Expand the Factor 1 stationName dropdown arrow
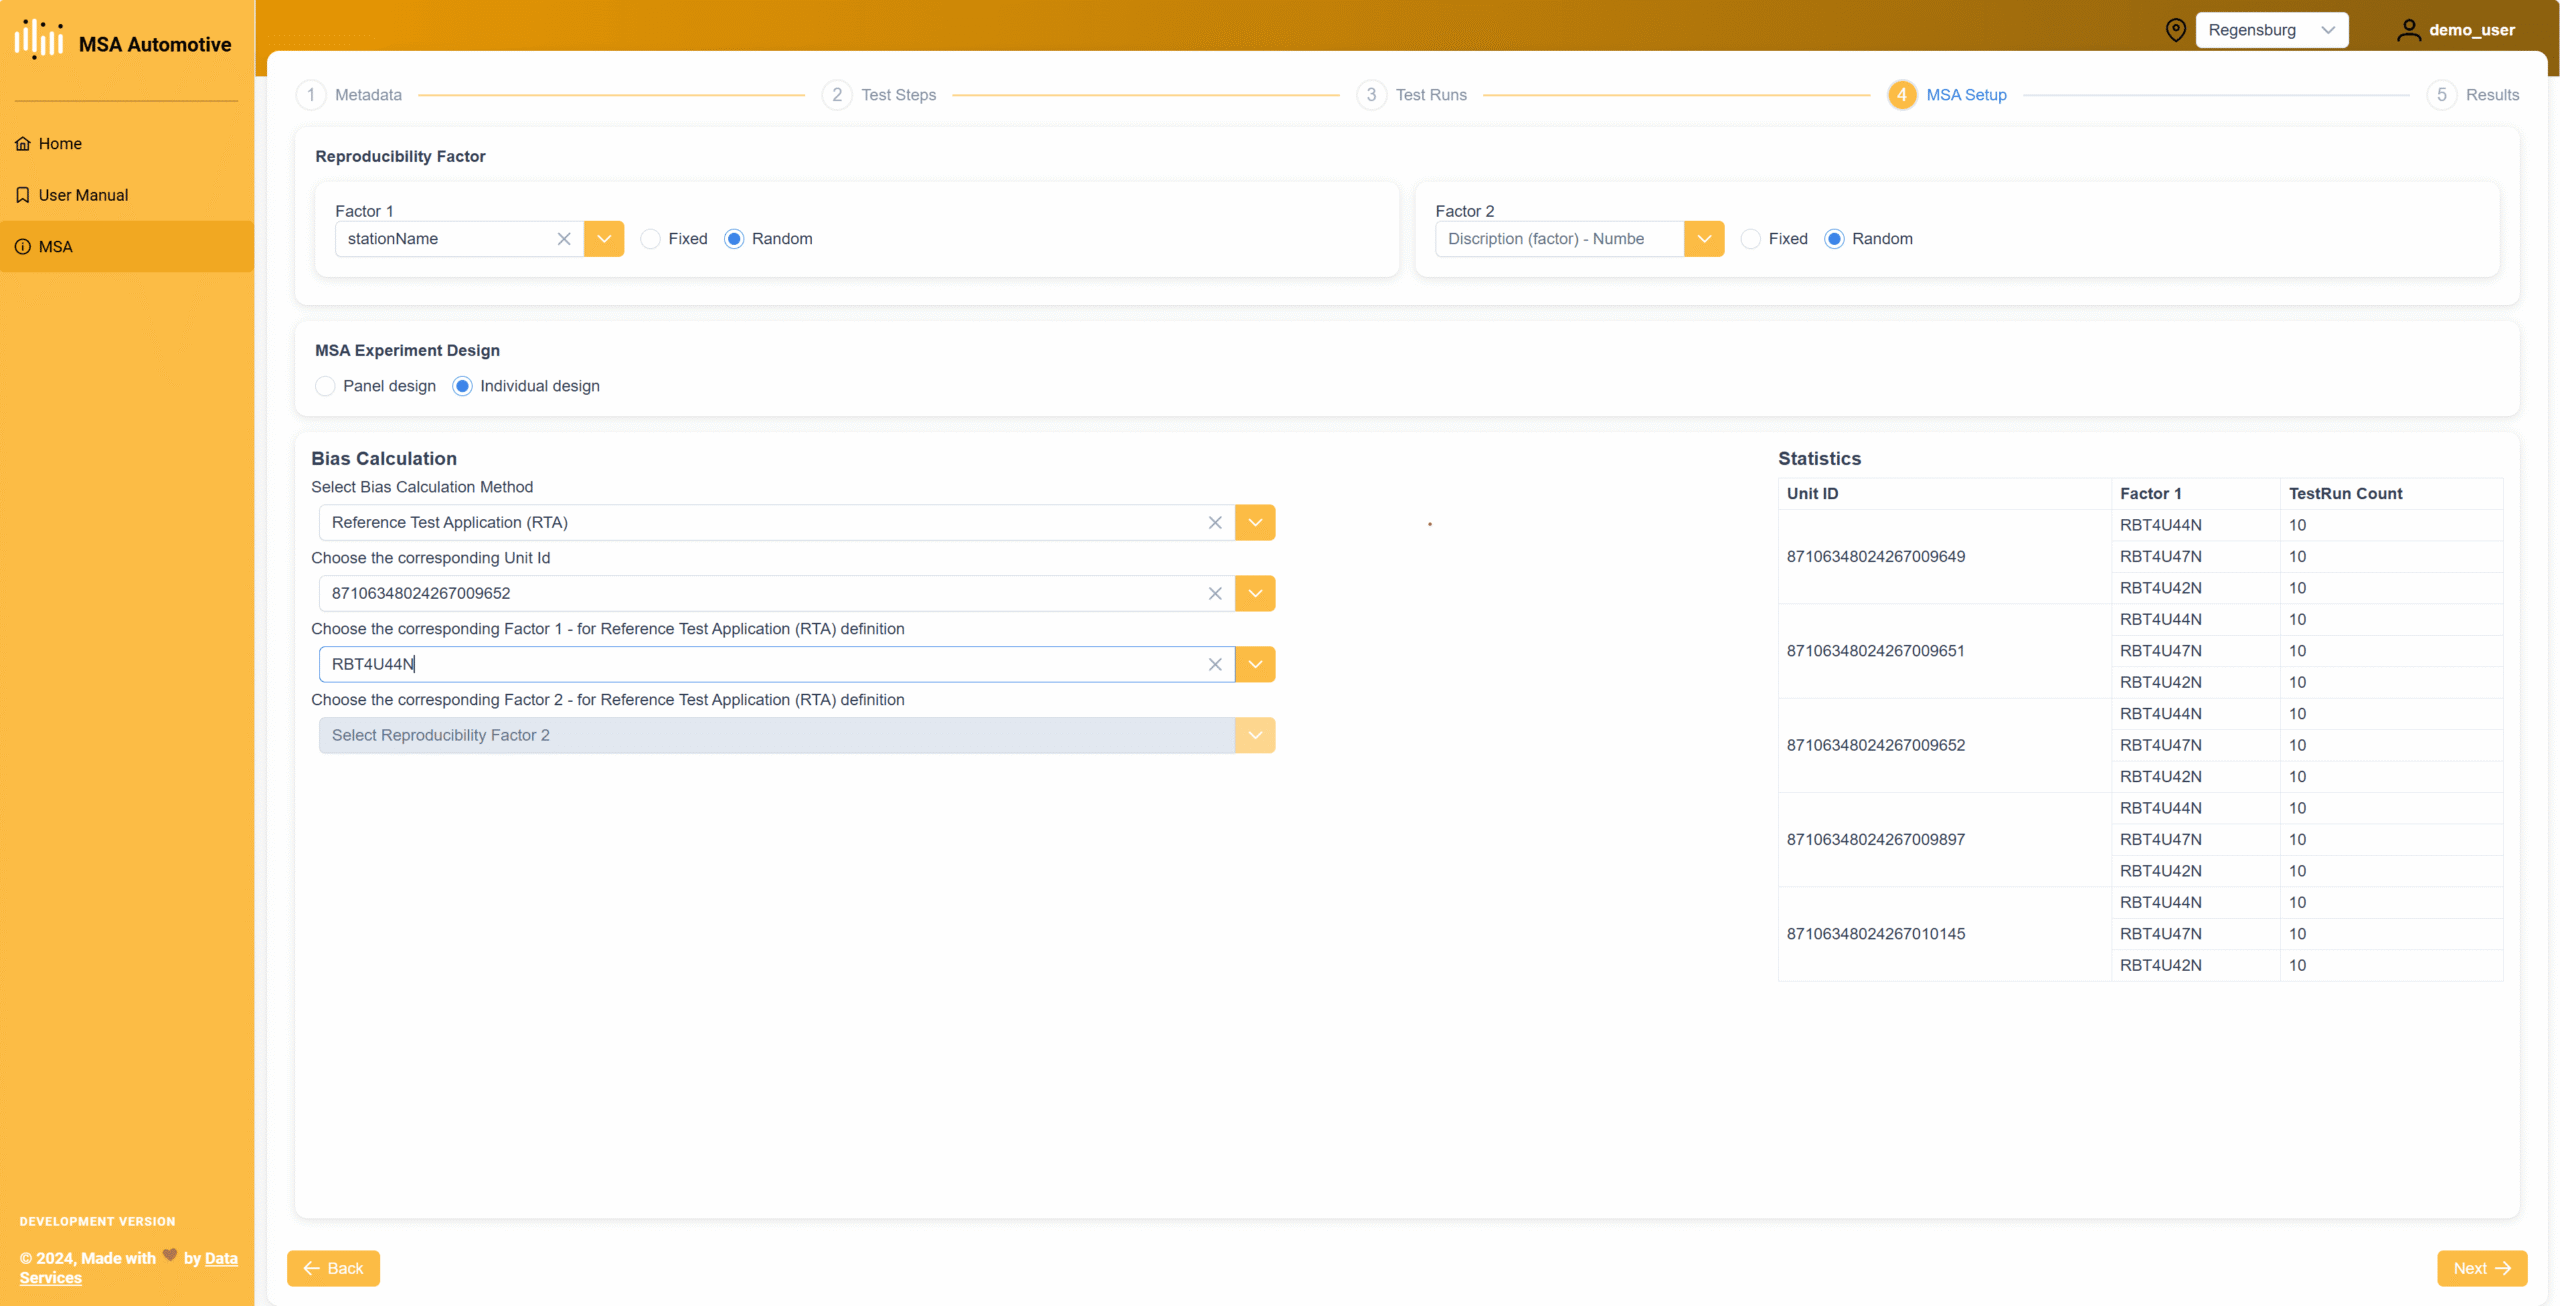2560x1306 pixels. 604,239
